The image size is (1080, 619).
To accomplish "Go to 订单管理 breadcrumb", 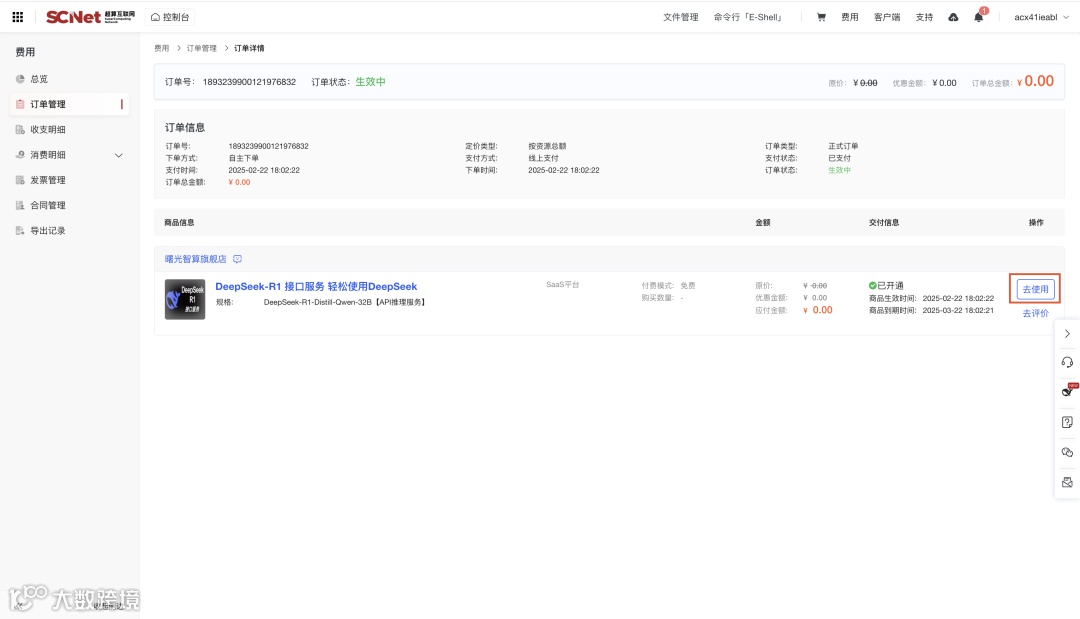I will 201,48.
